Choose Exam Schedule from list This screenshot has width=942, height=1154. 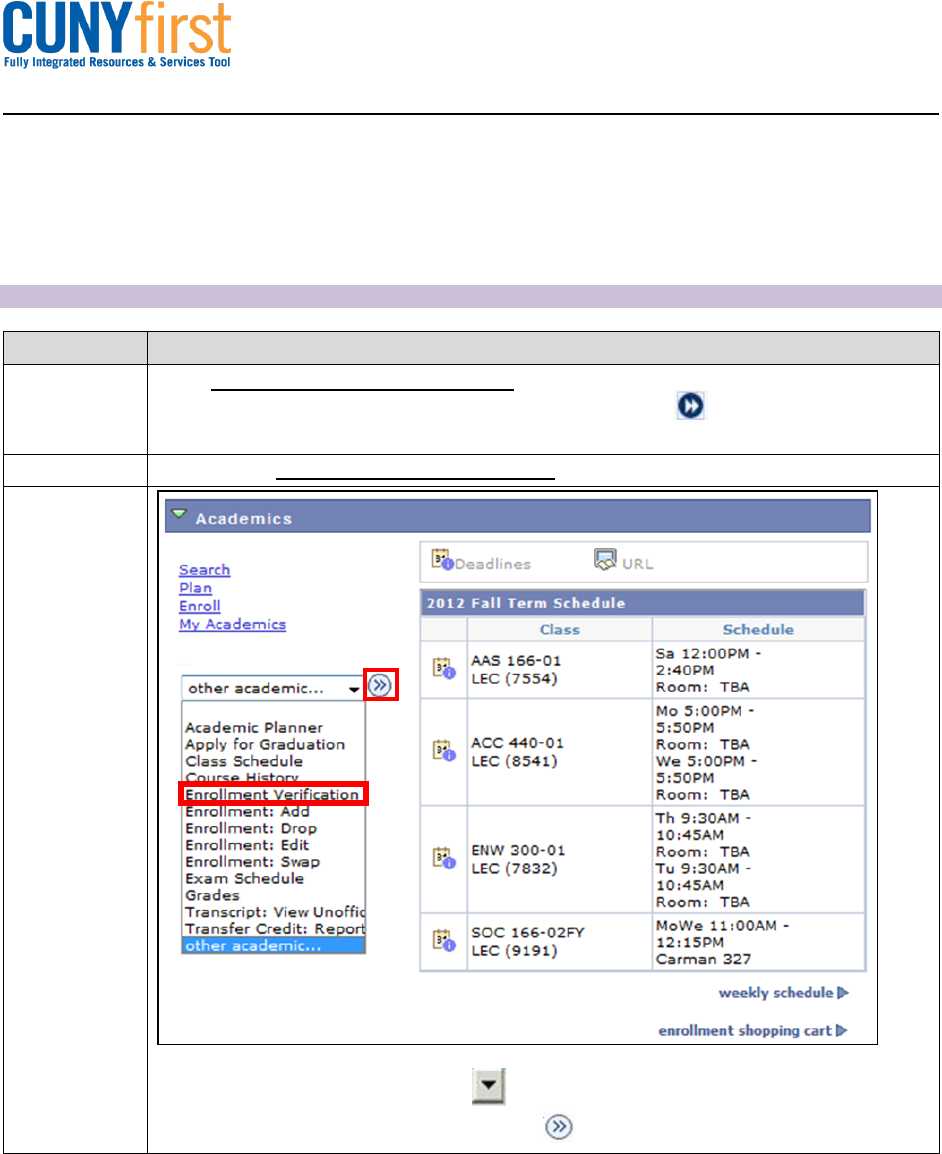pos(244,878)
